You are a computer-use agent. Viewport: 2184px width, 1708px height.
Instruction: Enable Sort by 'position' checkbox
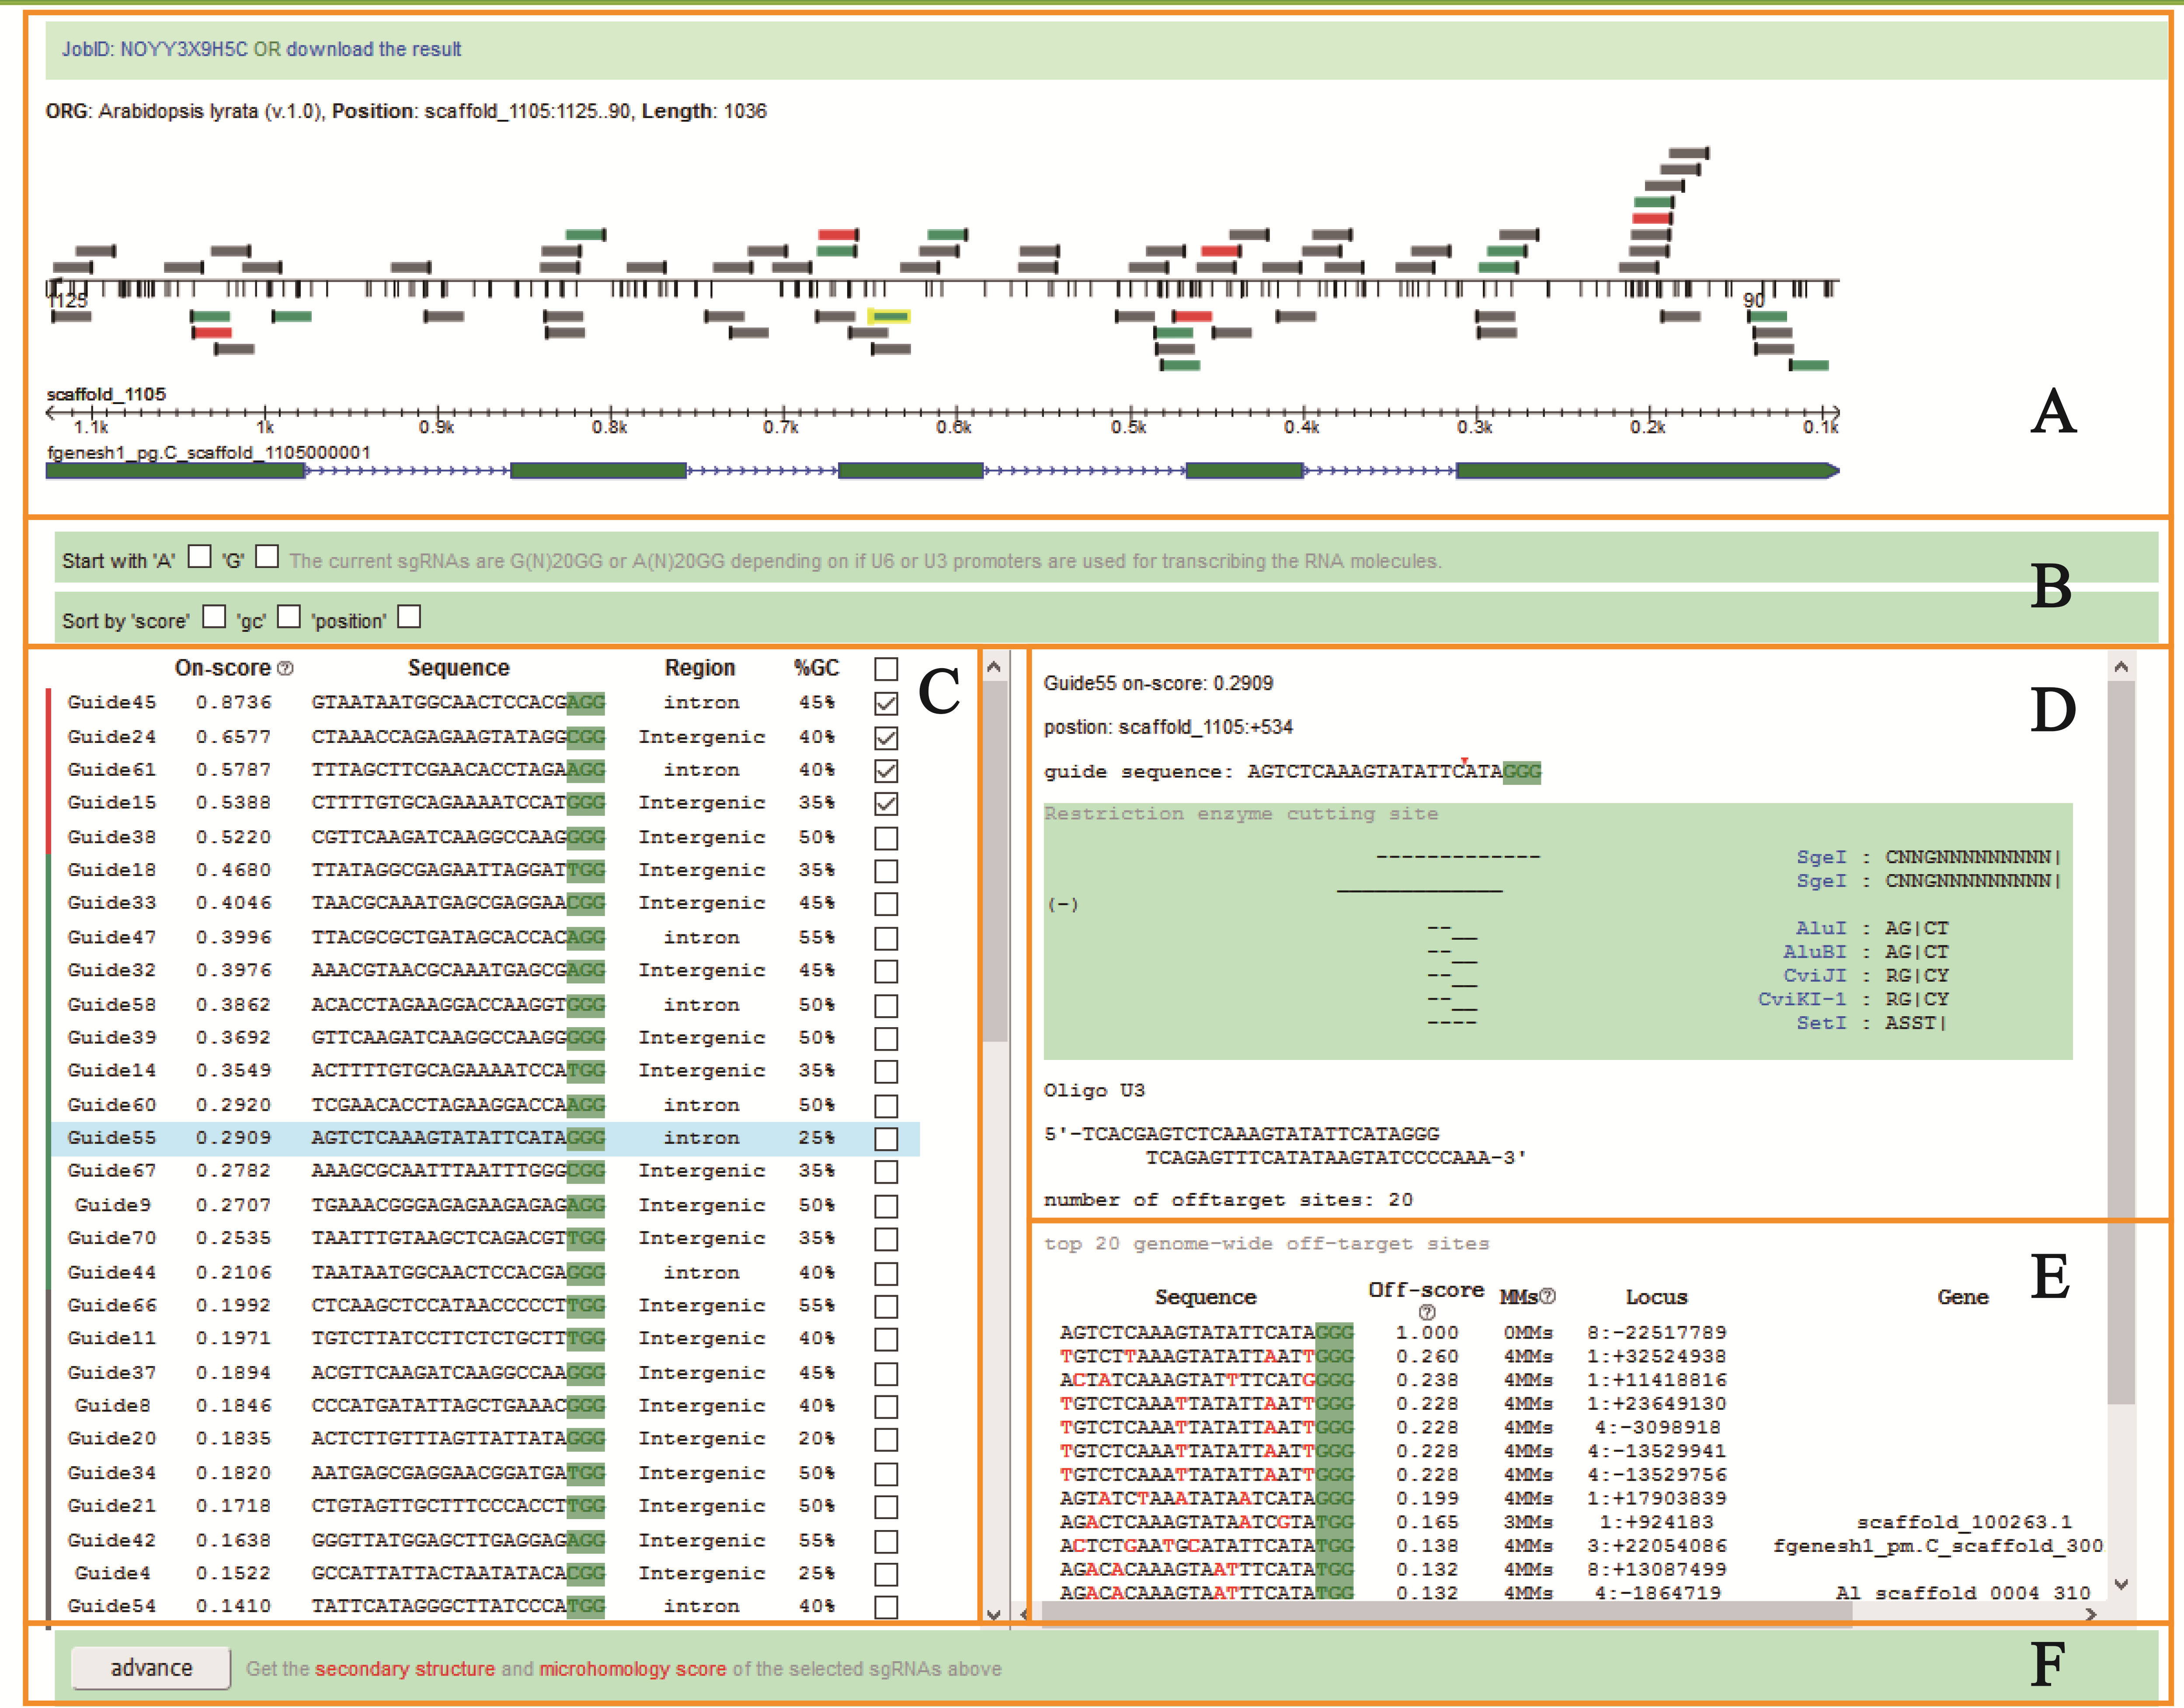(x=409, y=616)
